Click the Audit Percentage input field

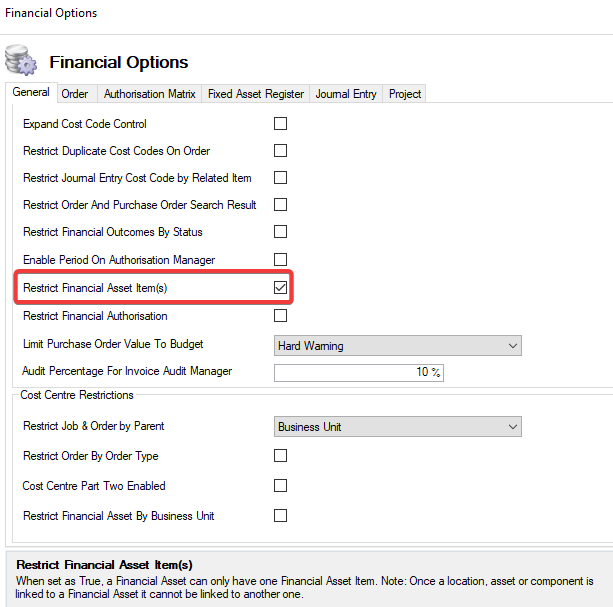358,372
